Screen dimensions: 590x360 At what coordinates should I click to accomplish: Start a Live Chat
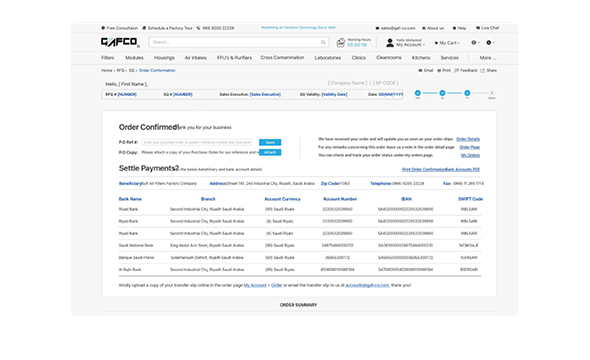tap(488, 28)
